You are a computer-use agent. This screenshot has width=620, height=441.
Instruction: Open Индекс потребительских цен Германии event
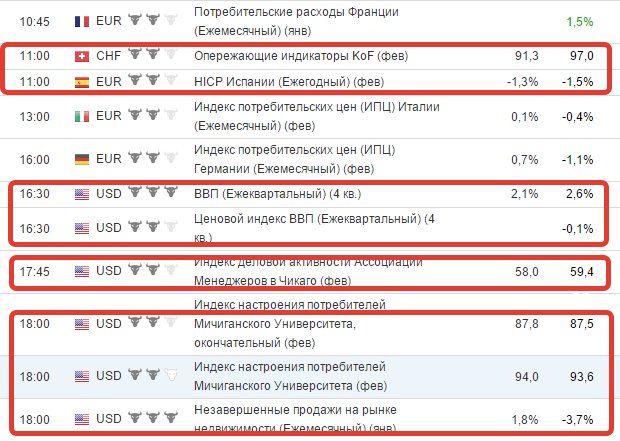pos(295,159)
